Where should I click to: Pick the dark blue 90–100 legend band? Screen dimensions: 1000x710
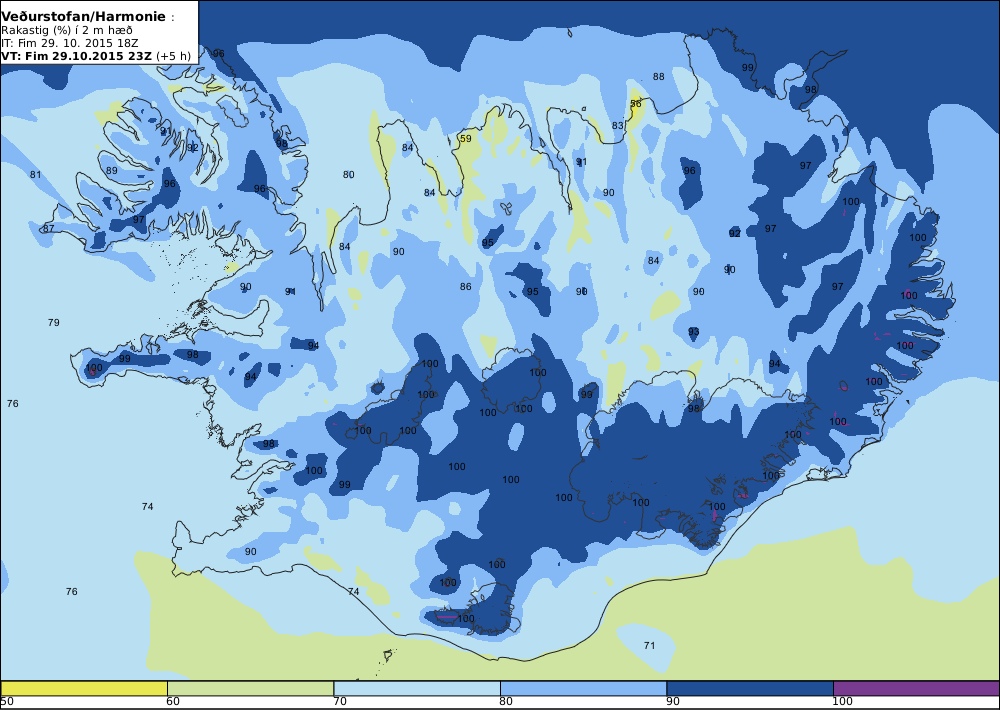pyautogui.click(x=750, y=688)
